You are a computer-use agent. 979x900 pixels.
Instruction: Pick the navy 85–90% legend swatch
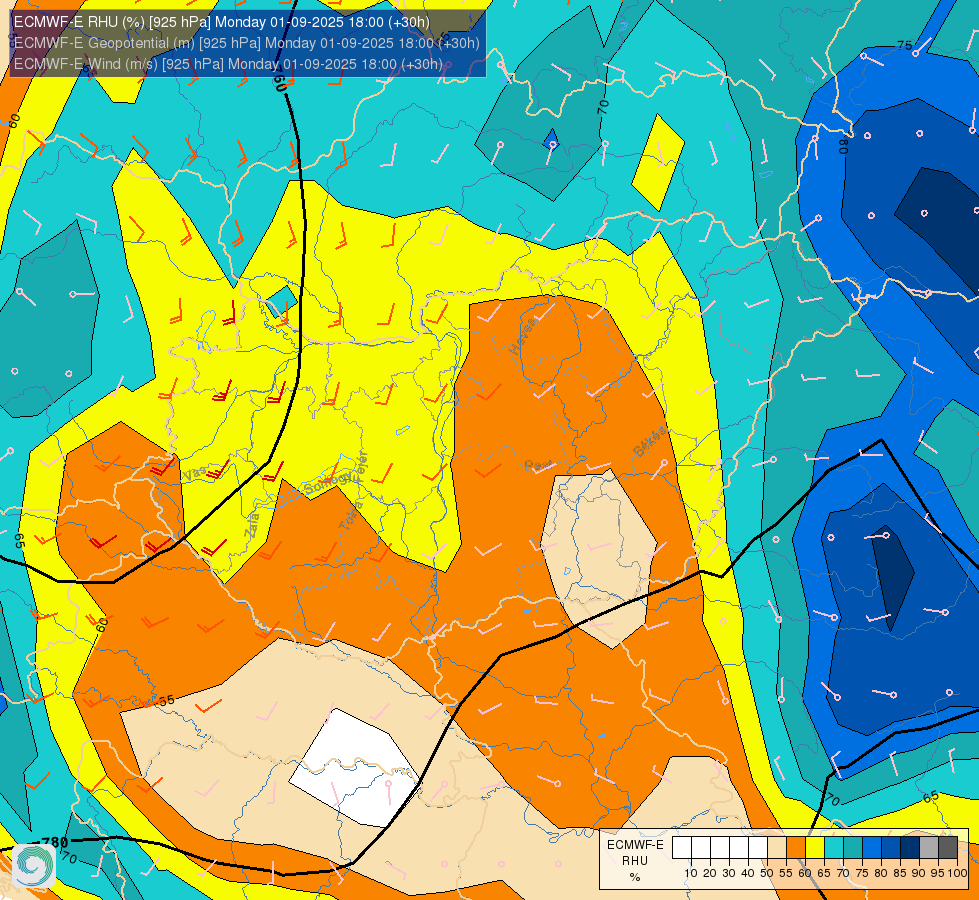tap(910, 847)
